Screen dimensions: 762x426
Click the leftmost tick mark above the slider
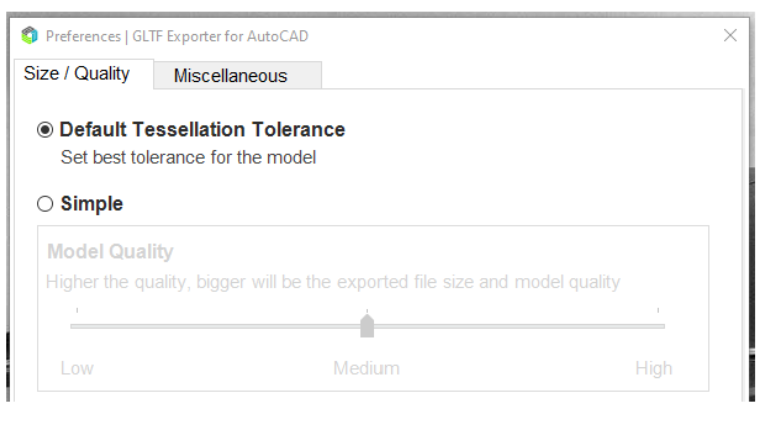[77, 312]
